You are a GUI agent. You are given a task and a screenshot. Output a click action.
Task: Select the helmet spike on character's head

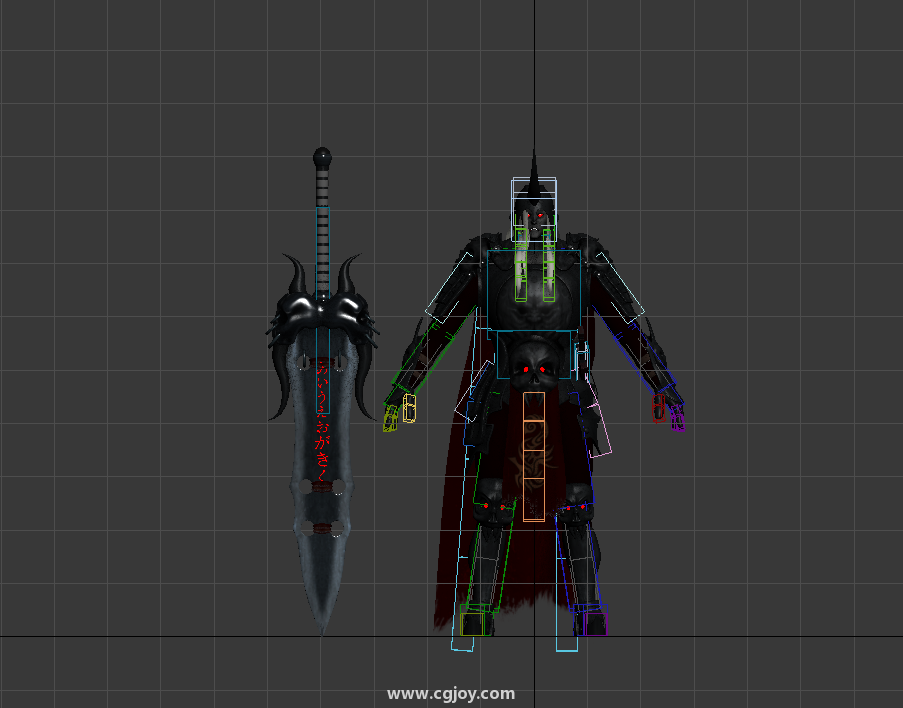point(534,168)
